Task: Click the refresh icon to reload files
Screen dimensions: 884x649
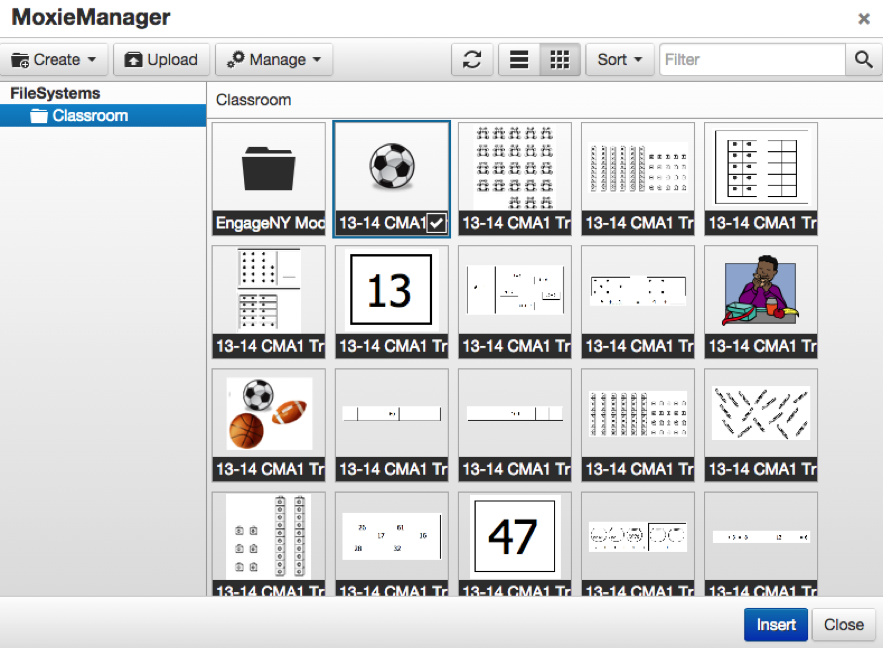Action: [x=472, y=59]
